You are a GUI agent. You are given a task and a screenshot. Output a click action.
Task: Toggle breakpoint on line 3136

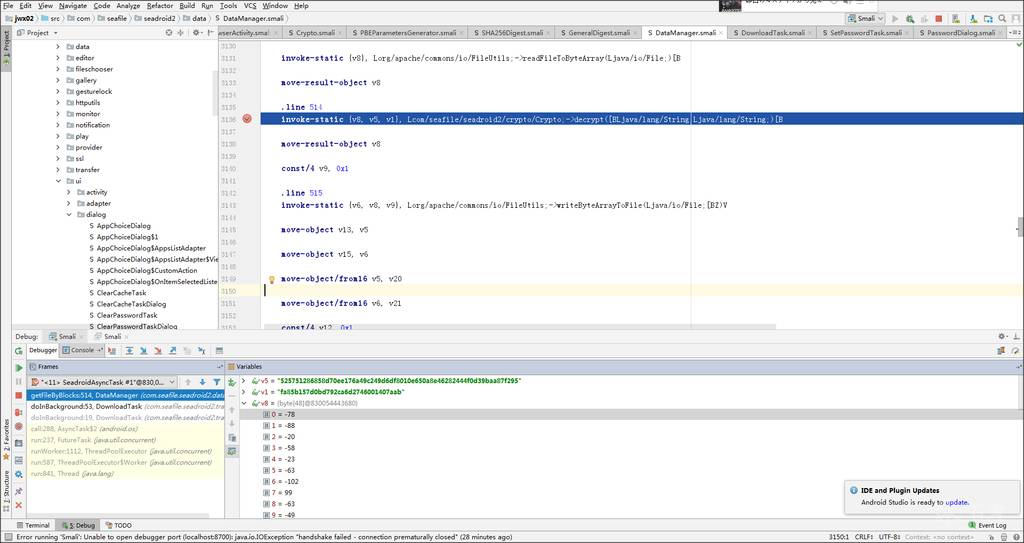[247, 119]
